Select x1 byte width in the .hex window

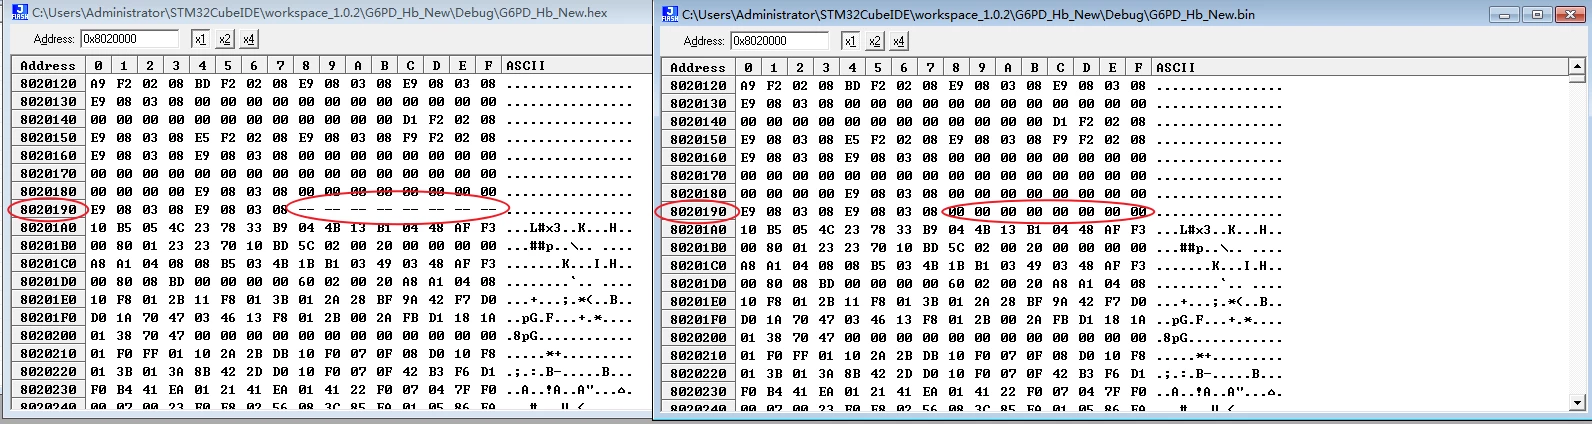pyautogui.click(x=200, y=39)
